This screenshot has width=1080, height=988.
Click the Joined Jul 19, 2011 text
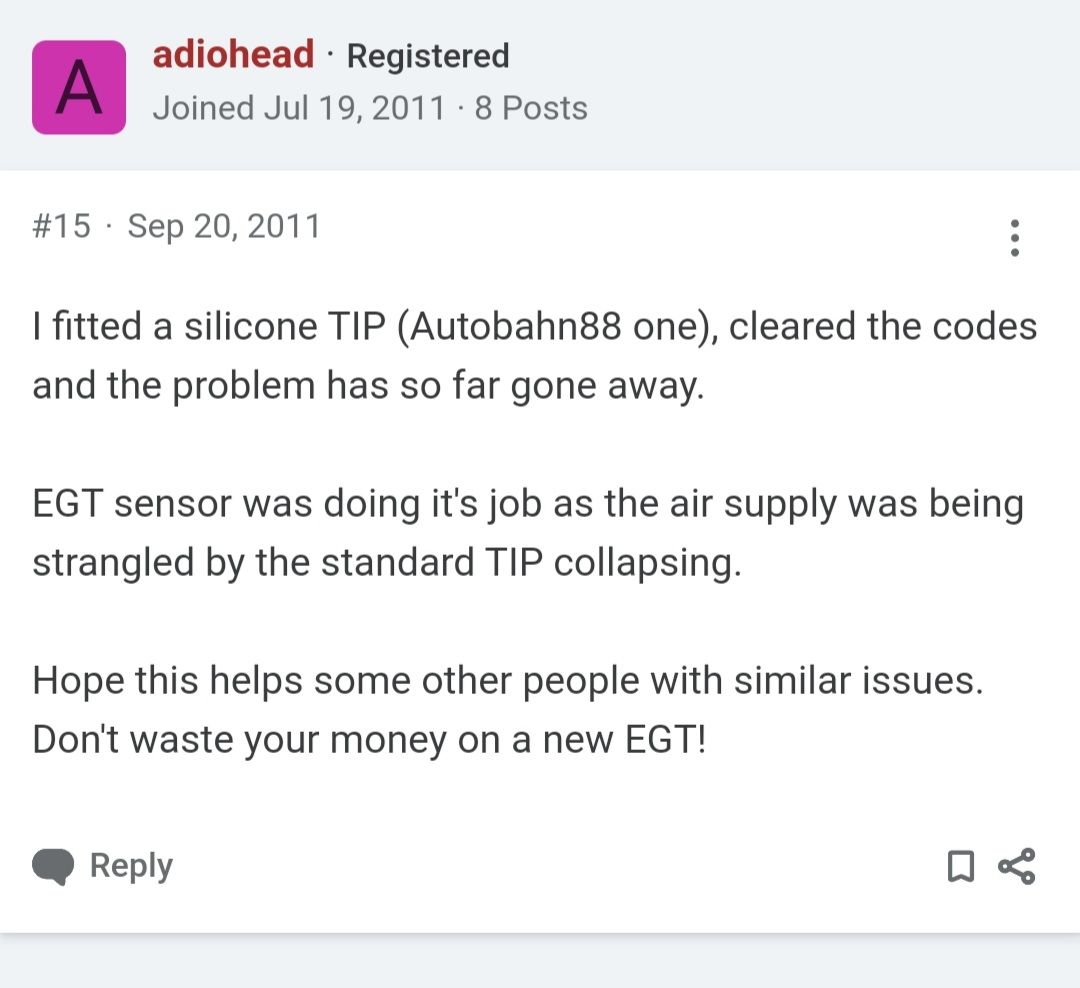click(298, 108)
